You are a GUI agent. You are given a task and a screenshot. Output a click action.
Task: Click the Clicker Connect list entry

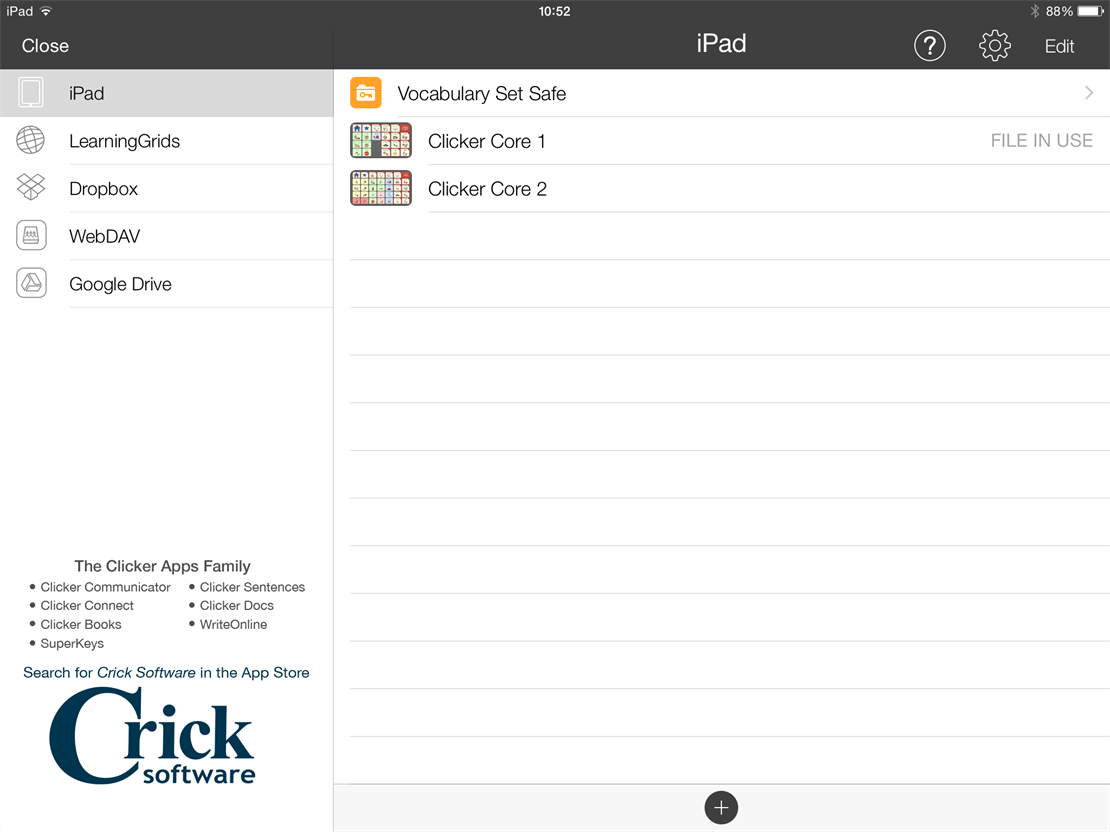click(87, 605)
